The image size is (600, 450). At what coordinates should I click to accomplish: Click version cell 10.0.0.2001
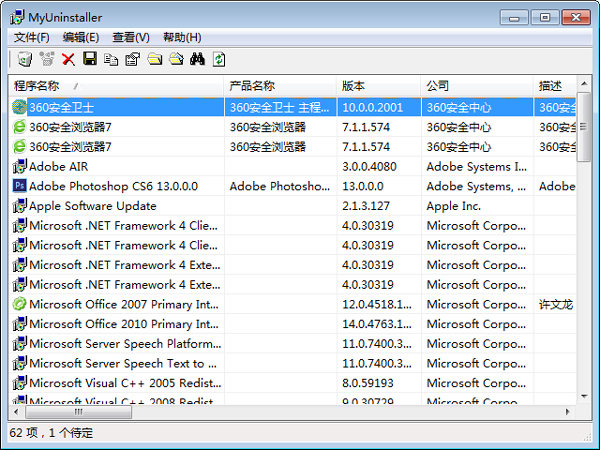coord(372,108)
